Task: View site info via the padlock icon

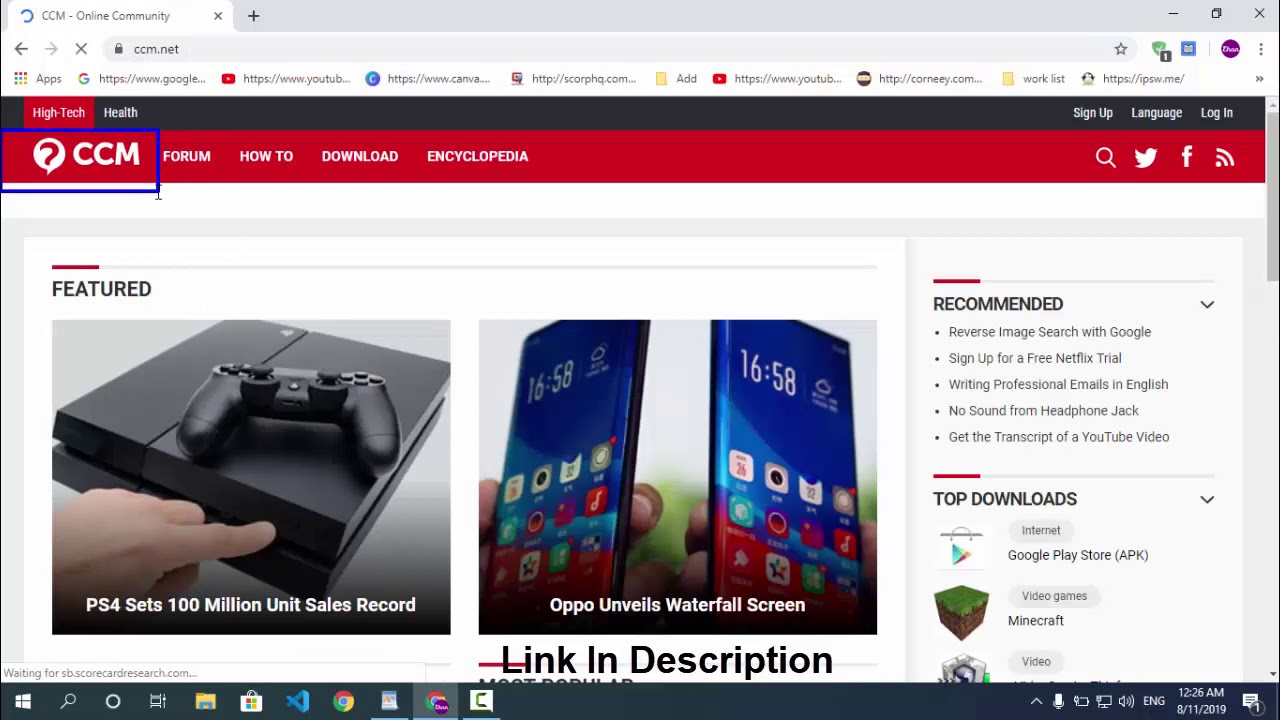Action: pos(118,49)
